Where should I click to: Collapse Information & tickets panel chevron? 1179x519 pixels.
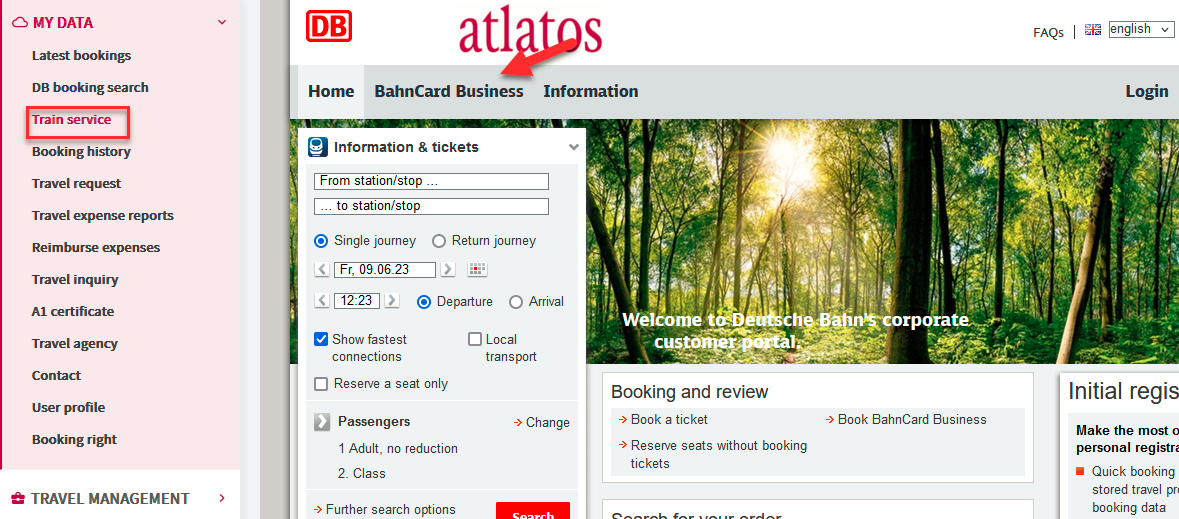pos(574,147)
